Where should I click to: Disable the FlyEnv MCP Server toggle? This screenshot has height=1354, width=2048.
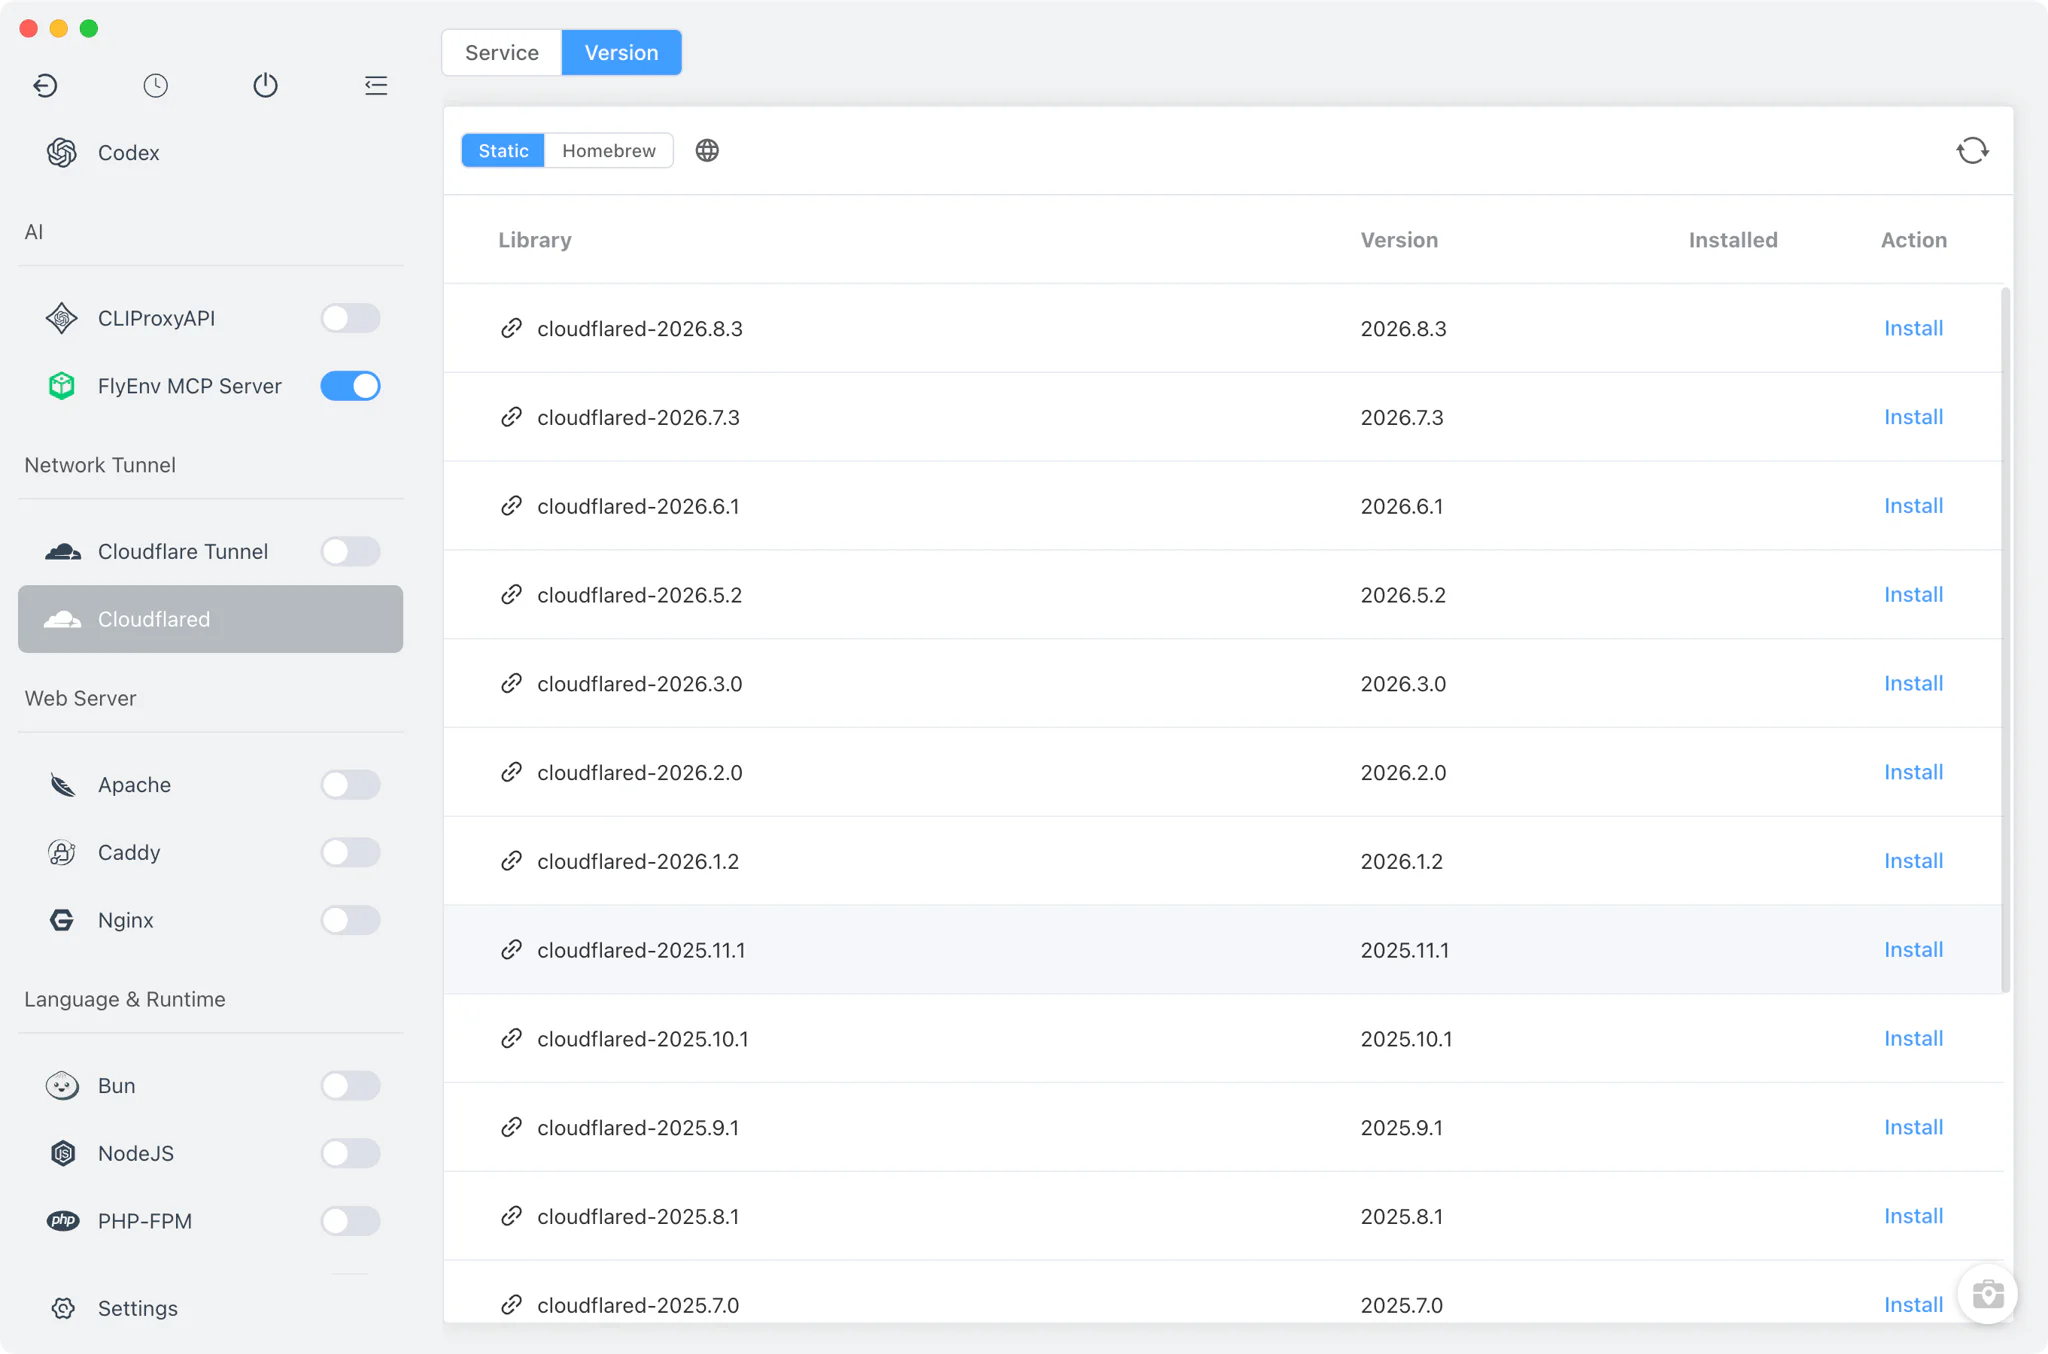[350, 386]
